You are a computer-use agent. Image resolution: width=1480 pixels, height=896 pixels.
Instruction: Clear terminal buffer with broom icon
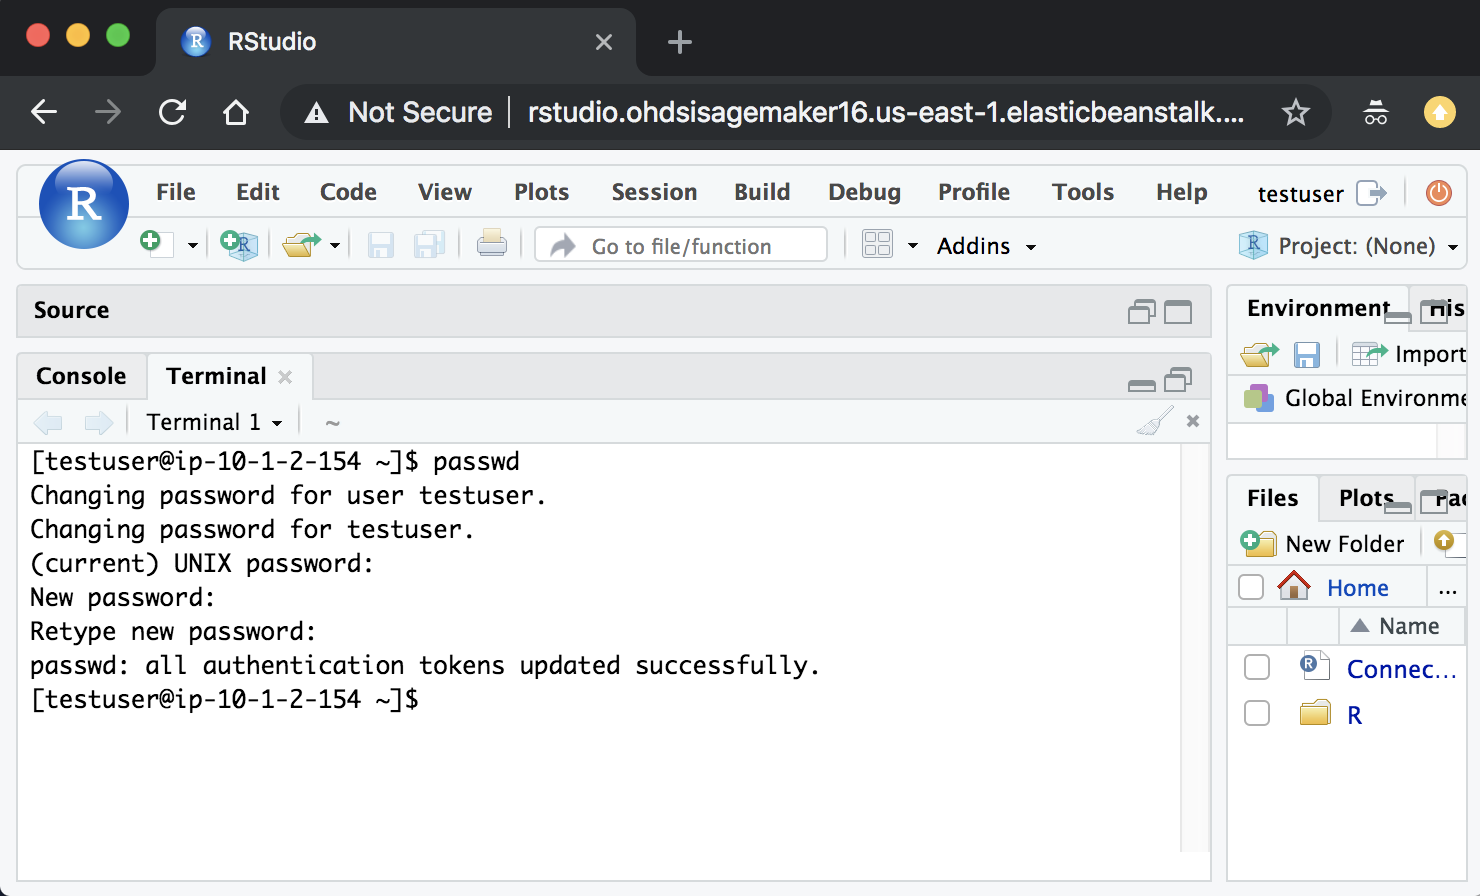[x=1155, y=421]
